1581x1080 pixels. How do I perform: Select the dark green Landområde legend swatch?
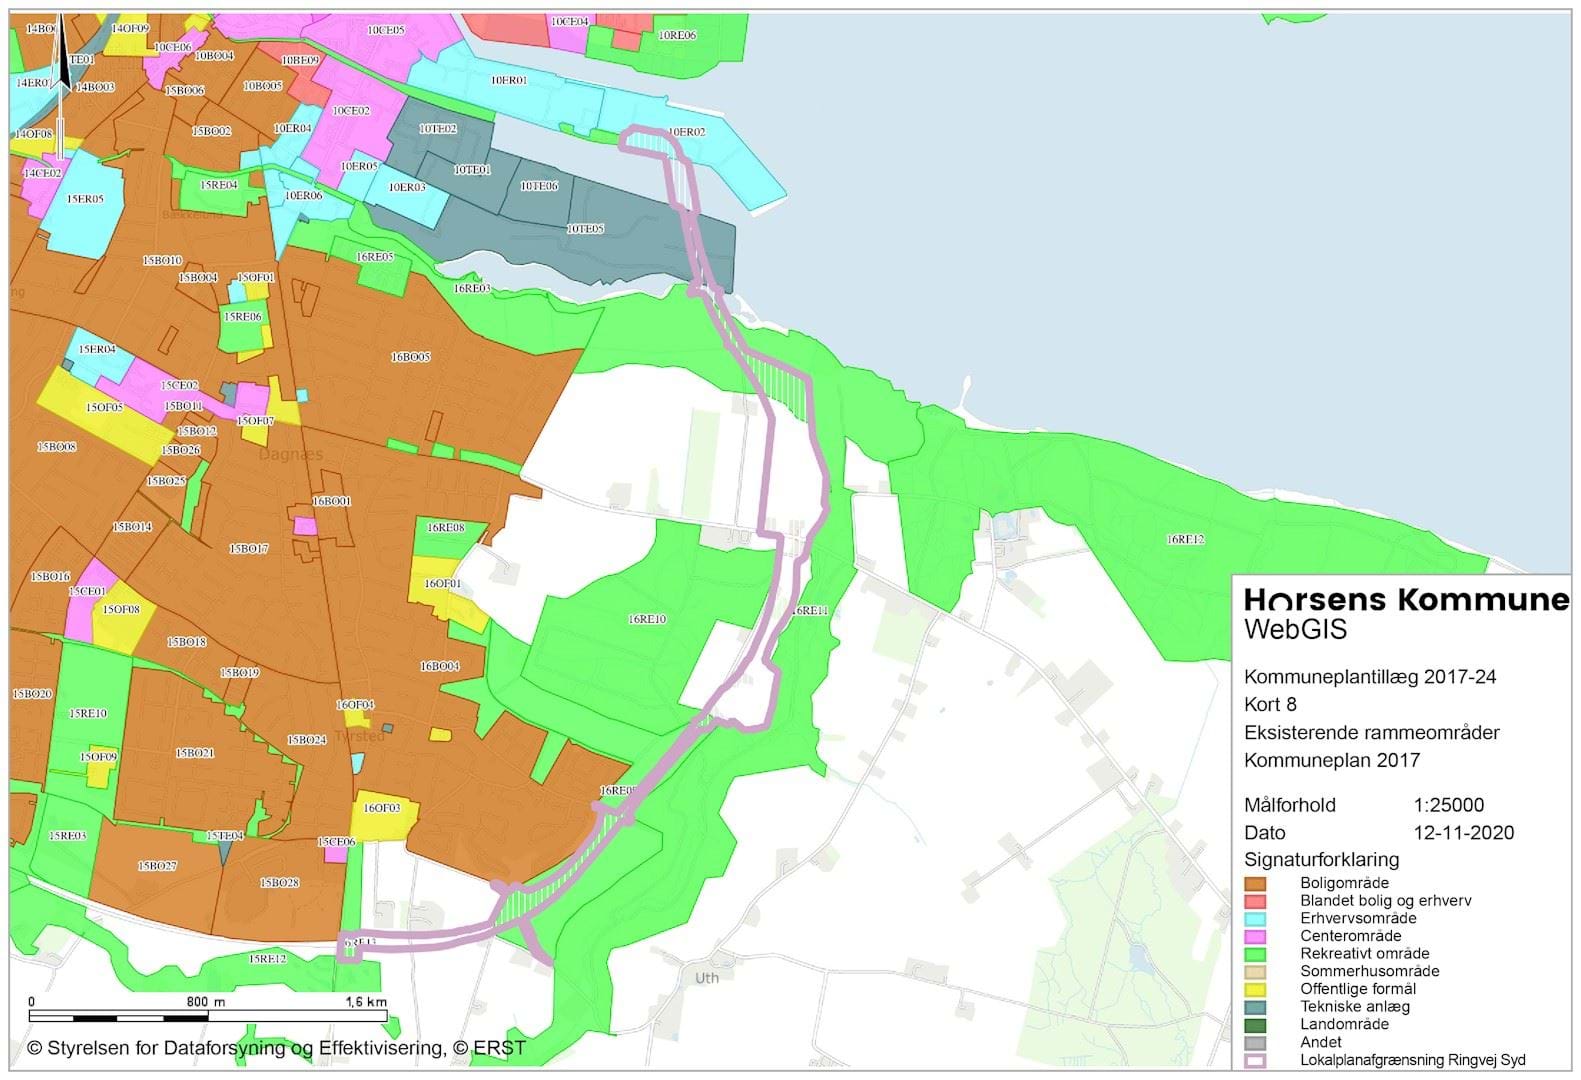(x=1255, y=1025)
